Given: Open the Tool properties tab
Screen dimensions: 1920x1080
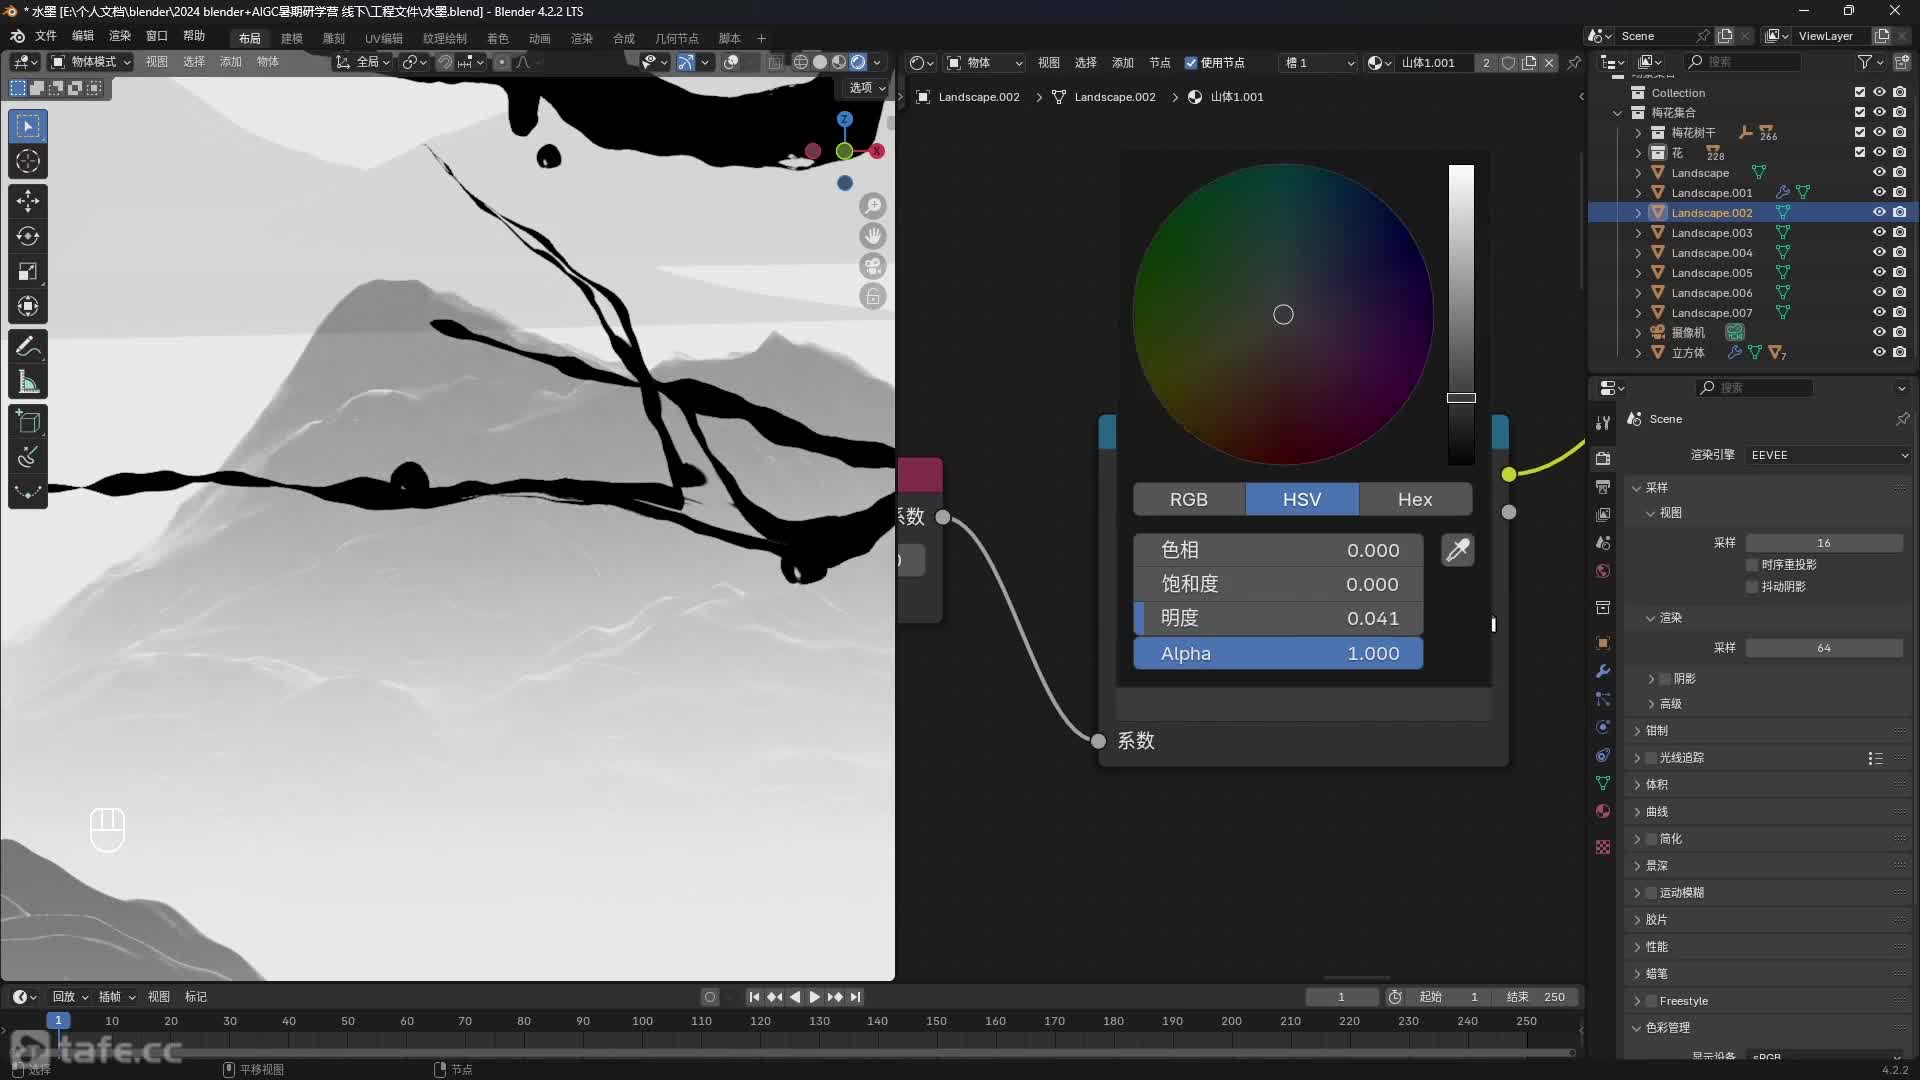Looking at the screenshot, I should (x=1603, y=423).
